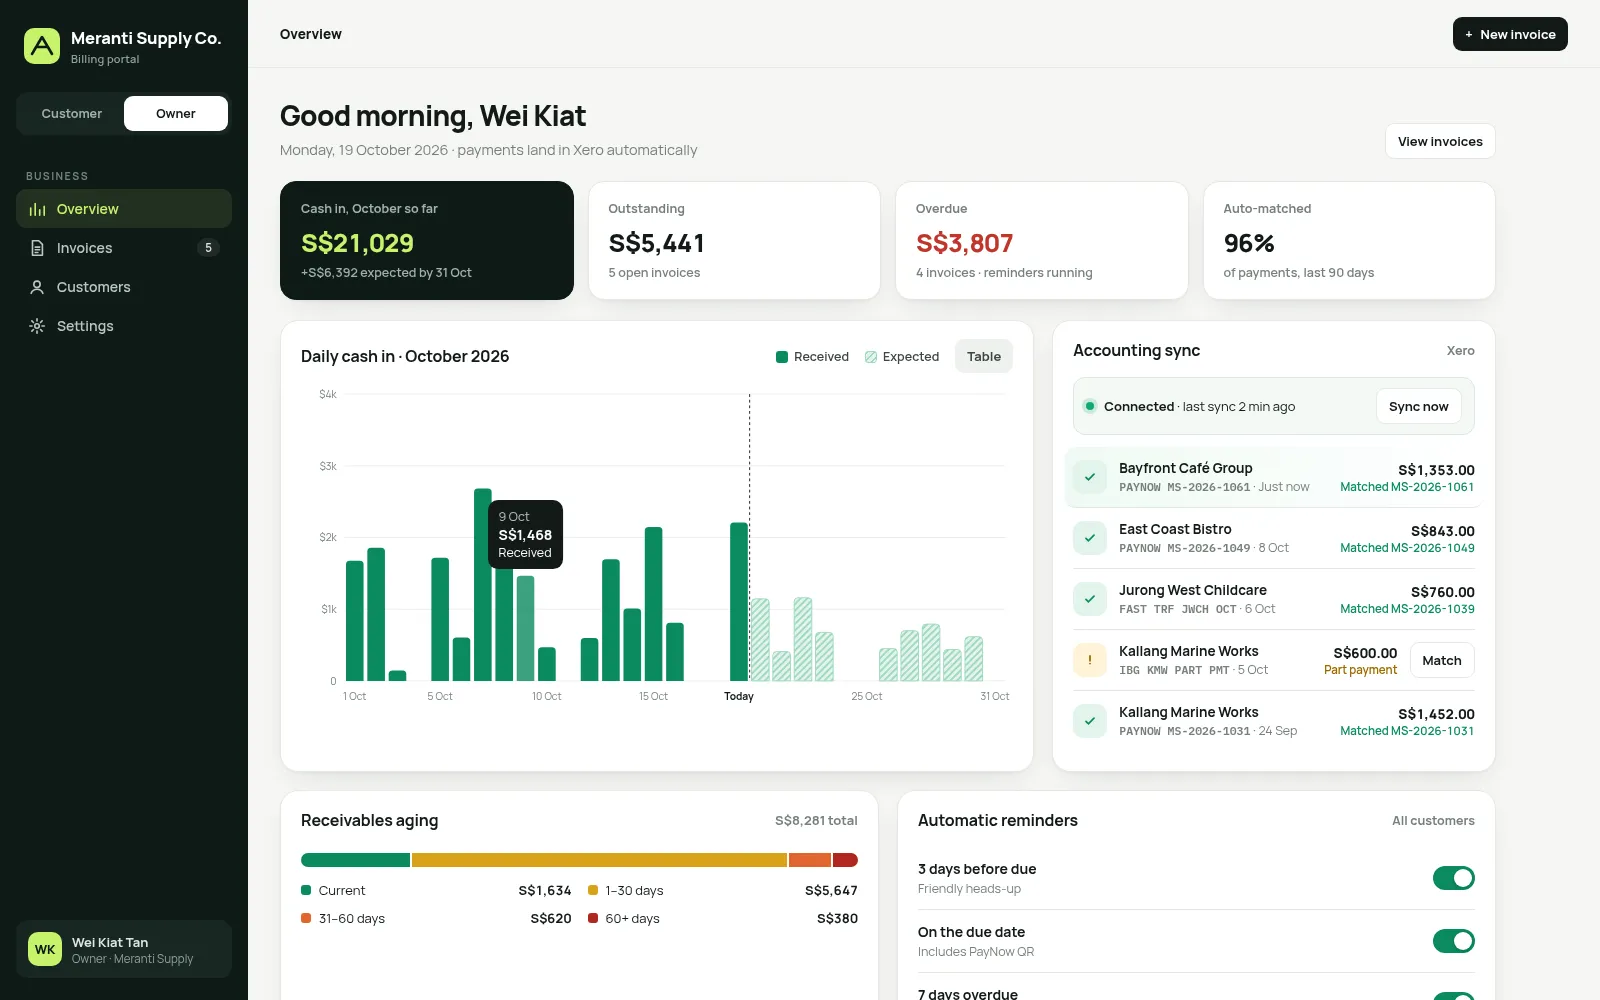Image resolution: width=1600 pixels, height=1000 pixels.
Task: Click the green Connected status dot
Action: [x=1089, y=406]
